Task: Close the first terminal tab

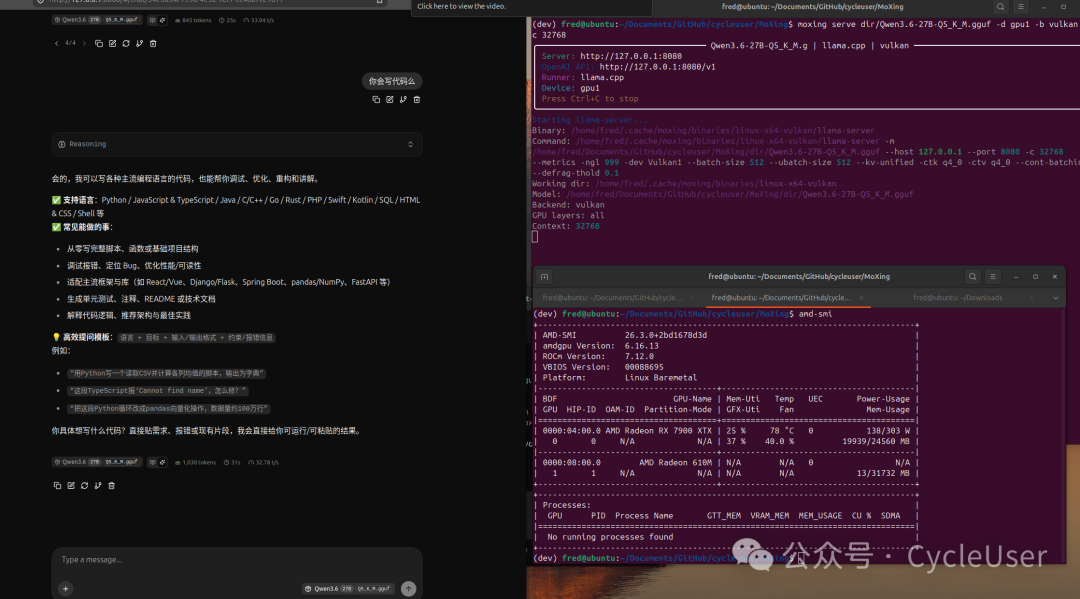Action: point(692,298)
